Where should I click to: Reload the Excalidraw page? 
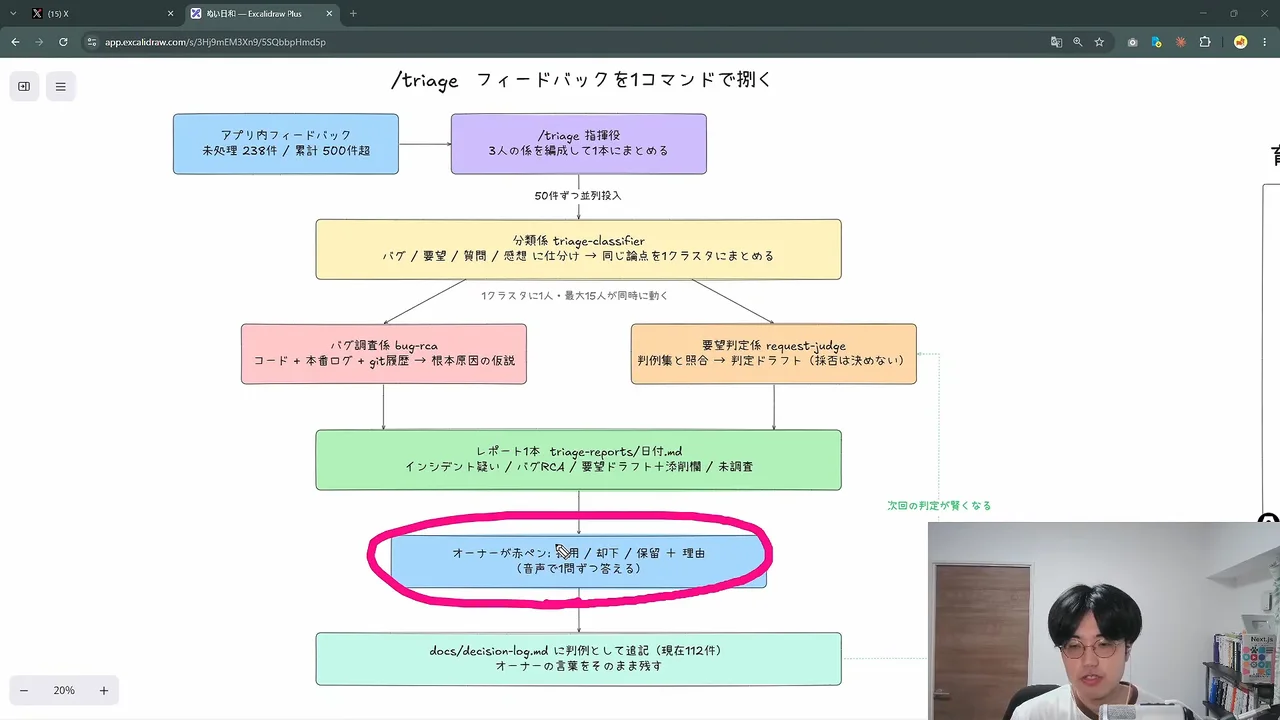coord(63,42)
